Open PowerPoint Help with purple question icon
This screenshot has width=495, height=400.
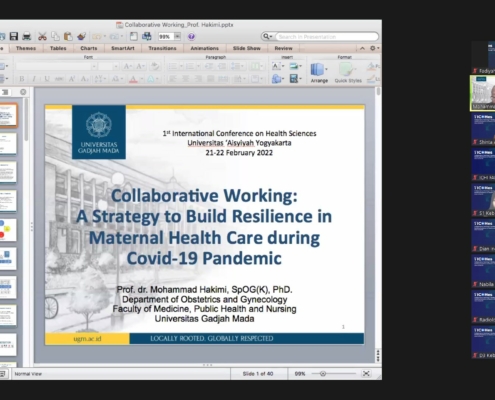(x=191, y=36)
